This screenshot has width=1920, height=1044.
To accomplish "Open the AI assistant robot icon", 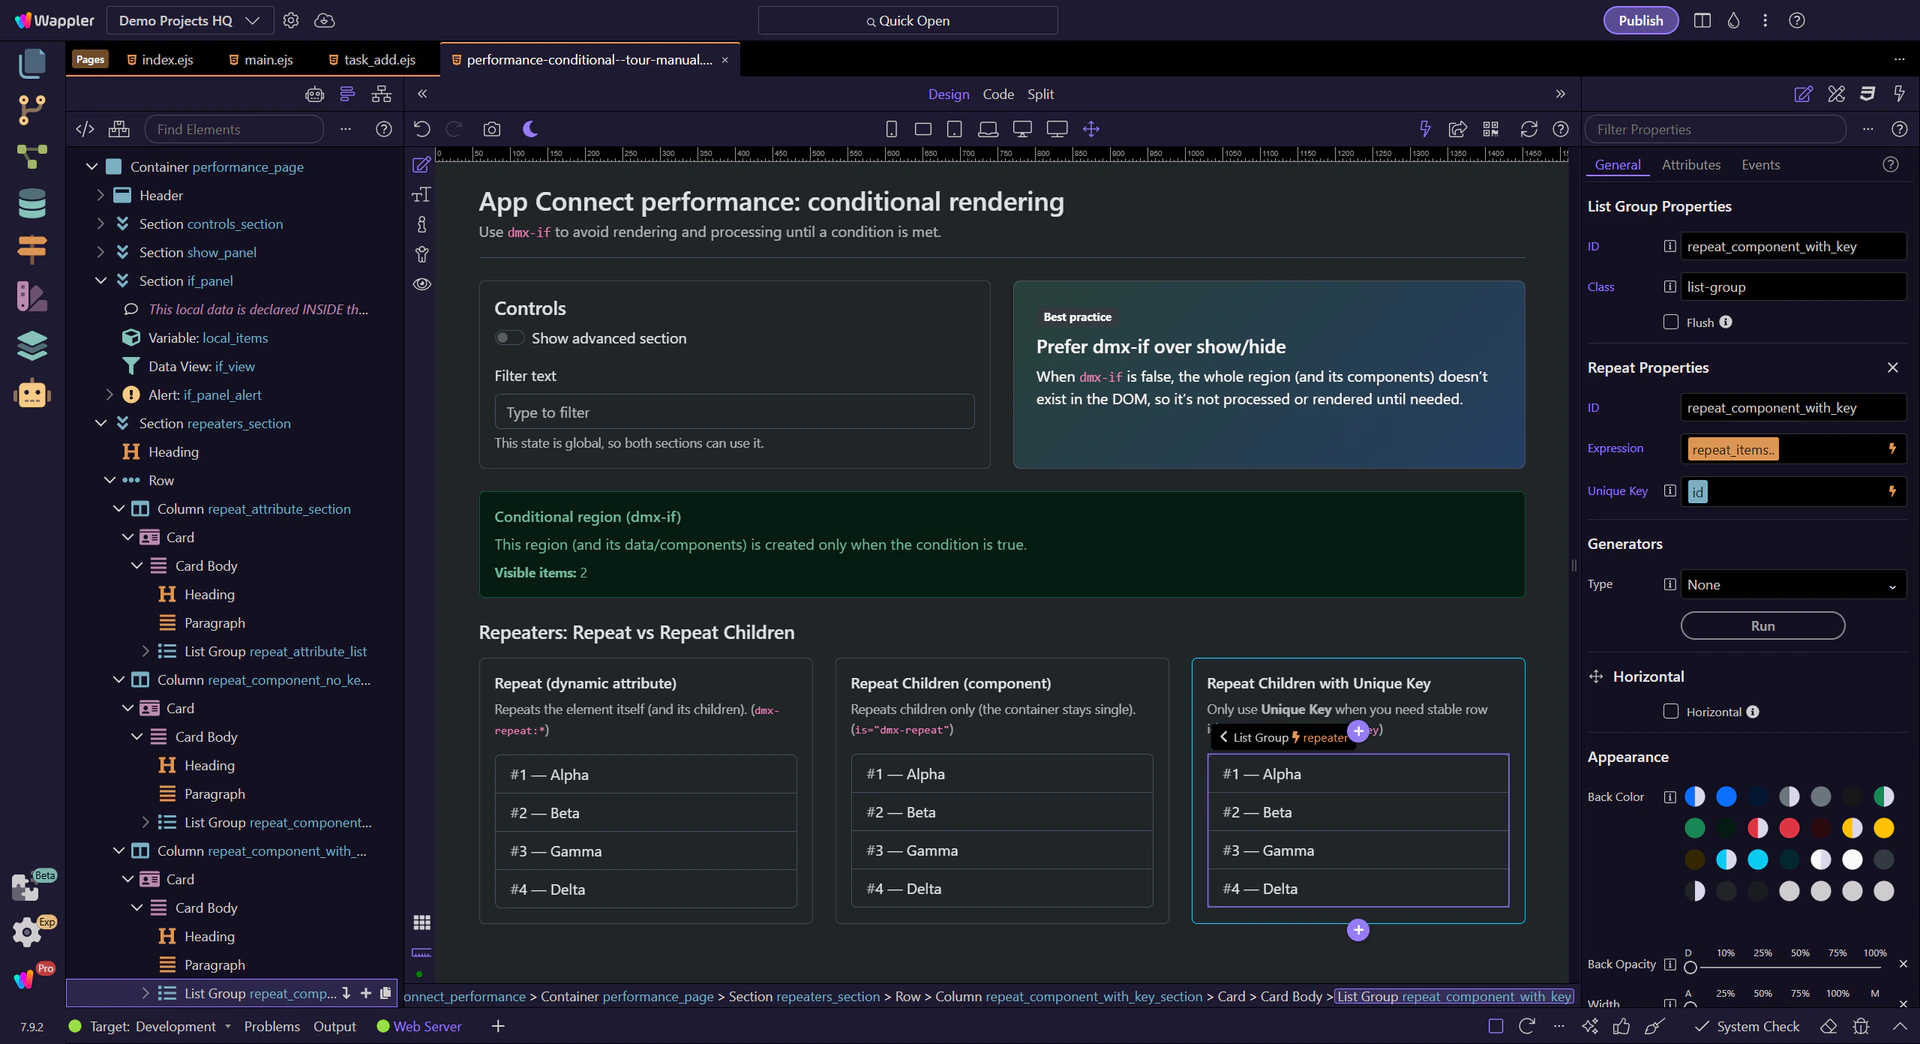I will pos(32,394).
